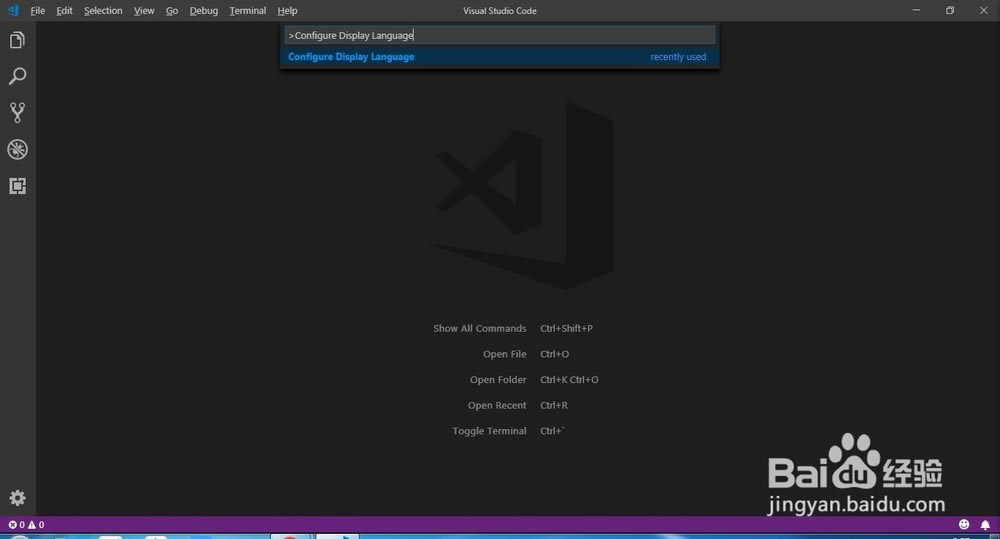Click the 'recently used' label

[x=678, y=57]
